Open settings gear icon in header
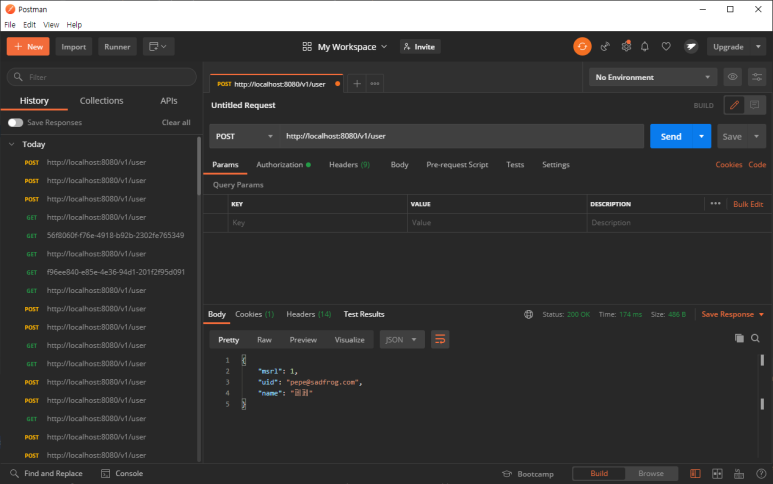 click(x=626, y=46)
